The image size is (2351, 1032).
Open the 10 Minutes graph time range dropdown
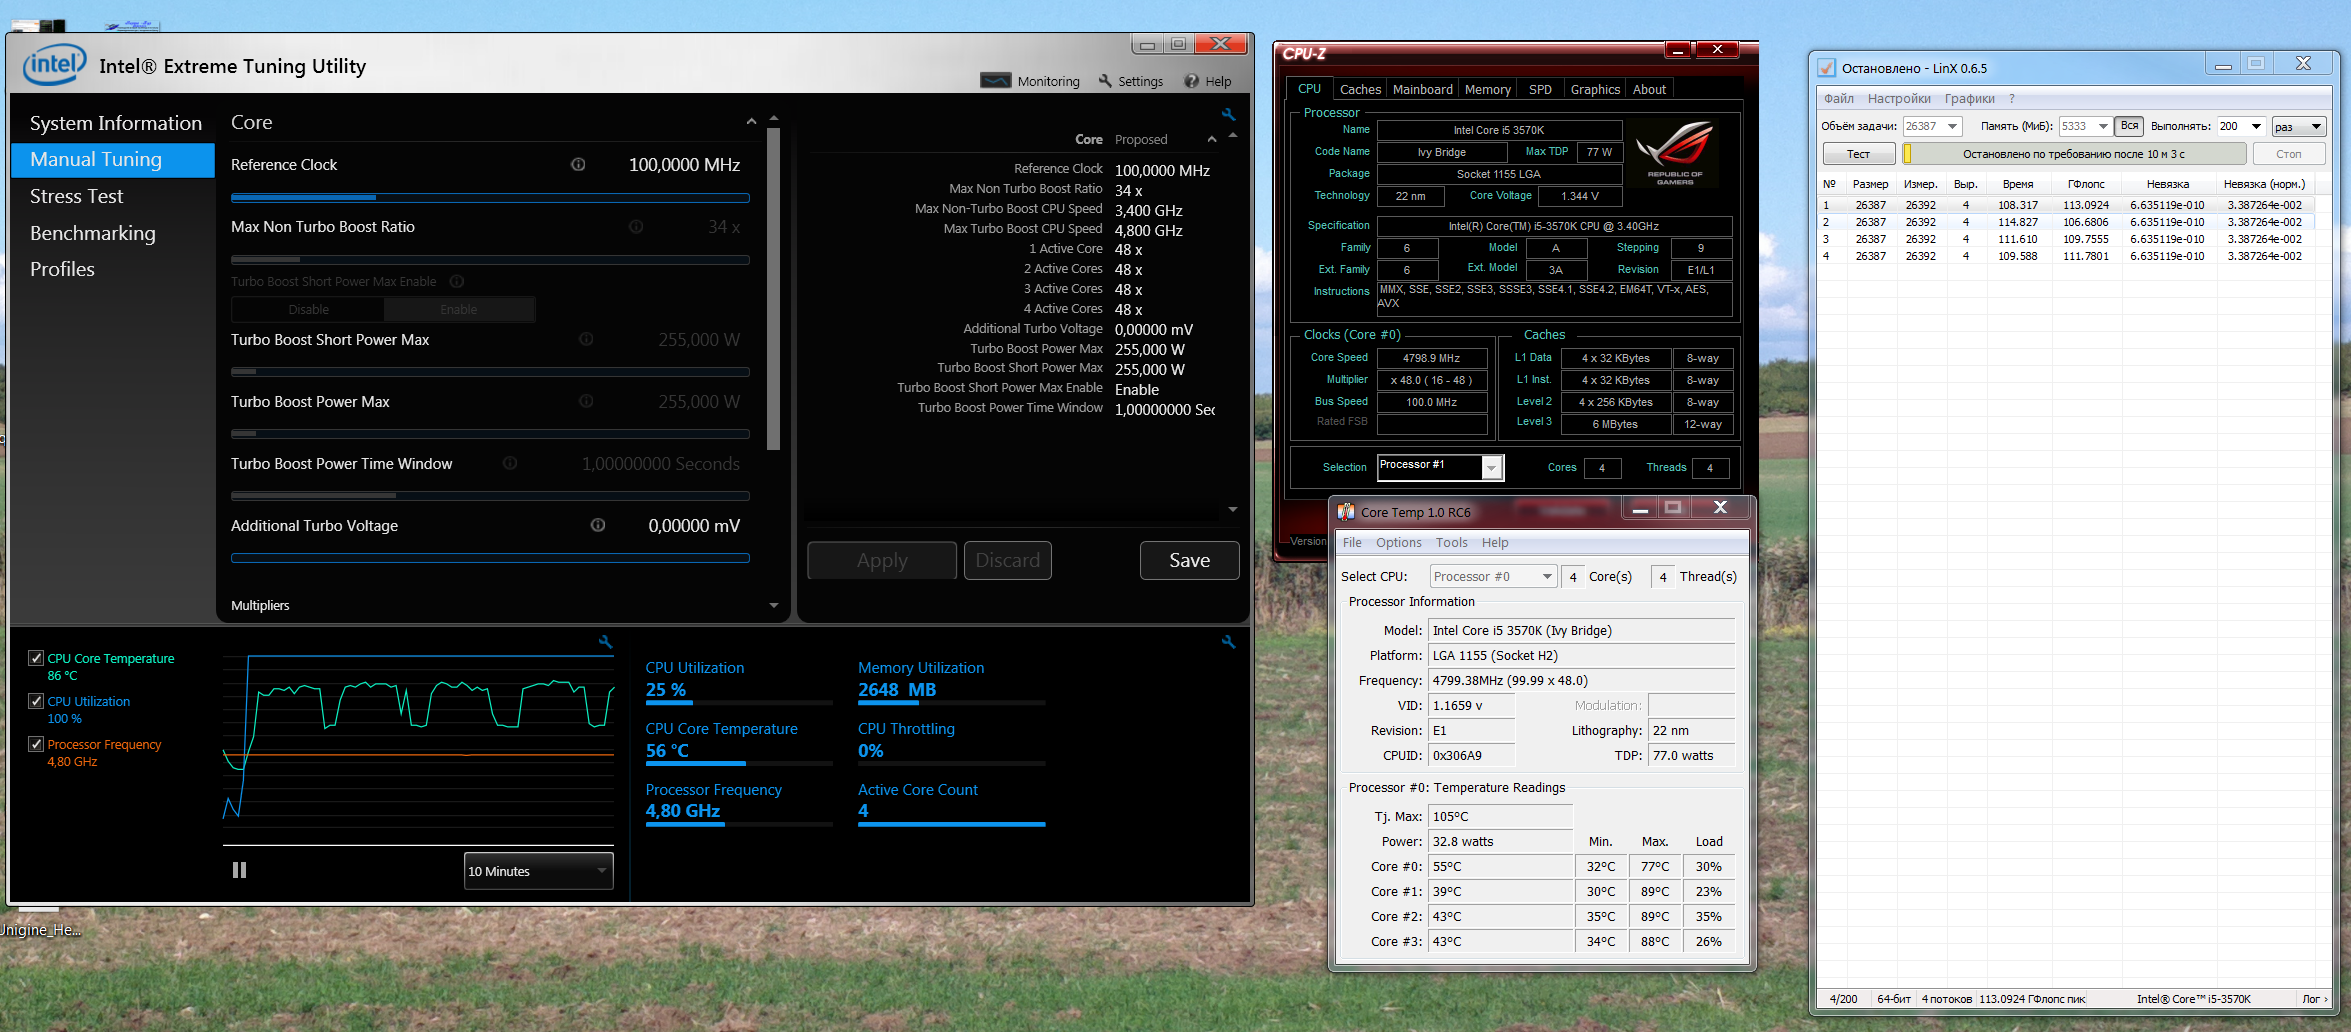tap(539, 871)
